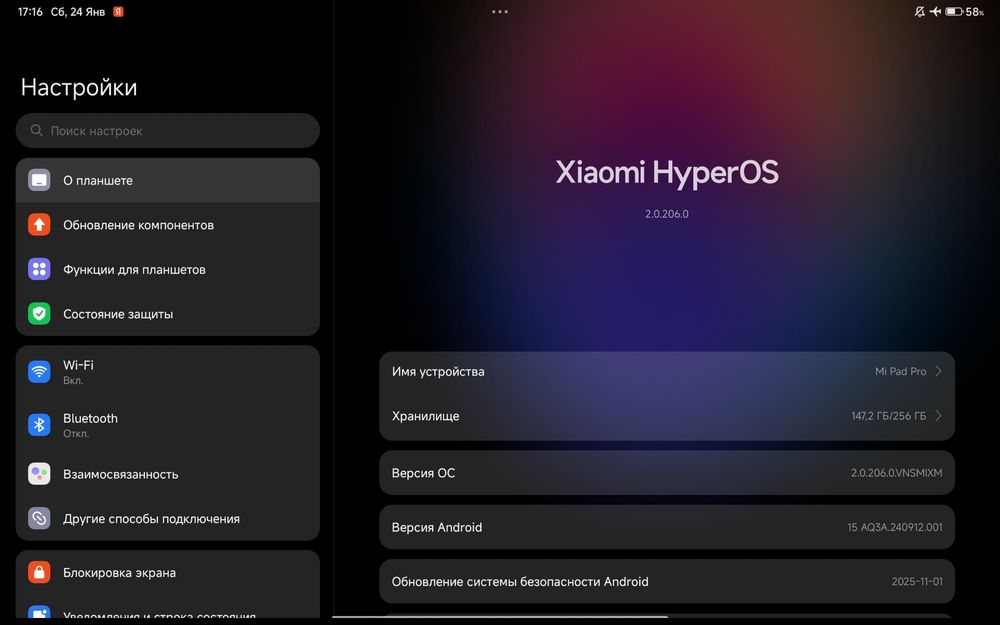This screenshot has width=1000, height=625.
Task: Click the purple tablet features icon
Action: pyautogui.click(x=39, y=269)
